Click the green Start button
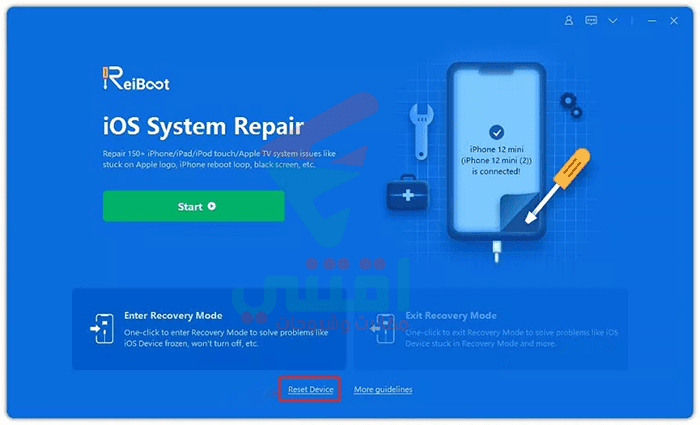Screen dimensions: 700x425 [194, 206]
